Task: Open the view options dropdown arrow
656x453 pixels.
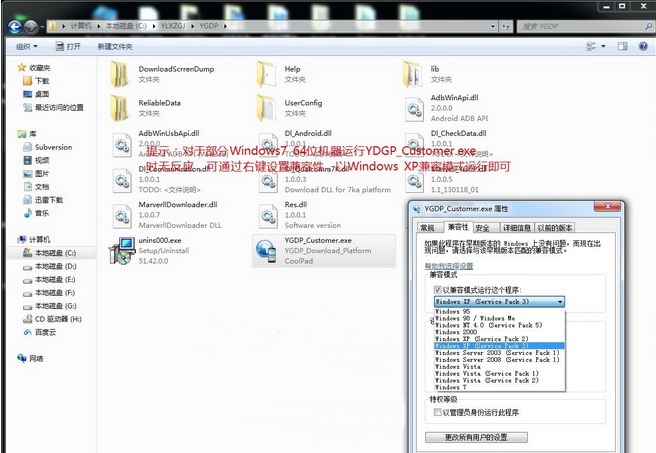Action: [x=603, y=46]
